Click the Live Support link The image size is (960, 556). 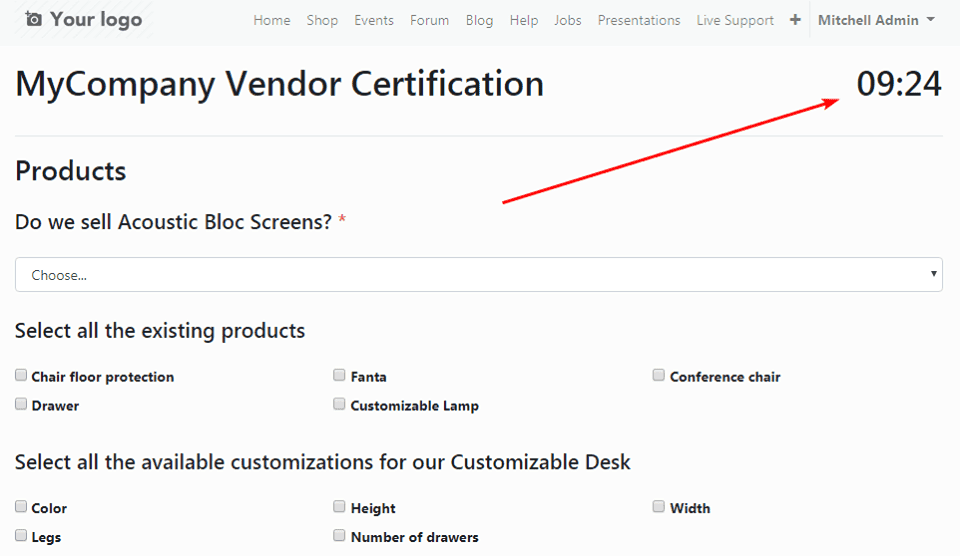point(735,20)
